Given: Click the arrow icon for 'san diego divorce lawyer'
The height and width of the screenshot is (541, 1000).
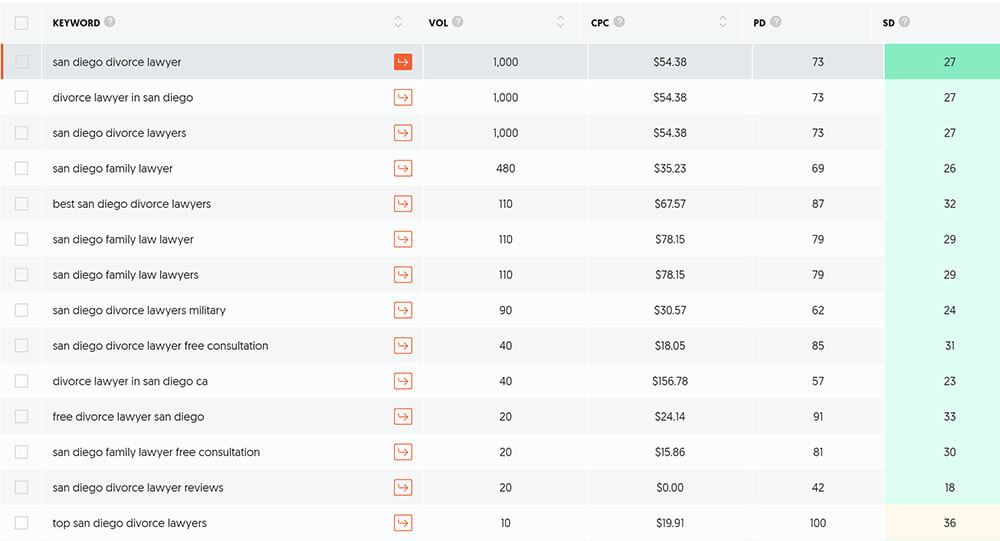Looking at the screenshot, I should point(403,62).
